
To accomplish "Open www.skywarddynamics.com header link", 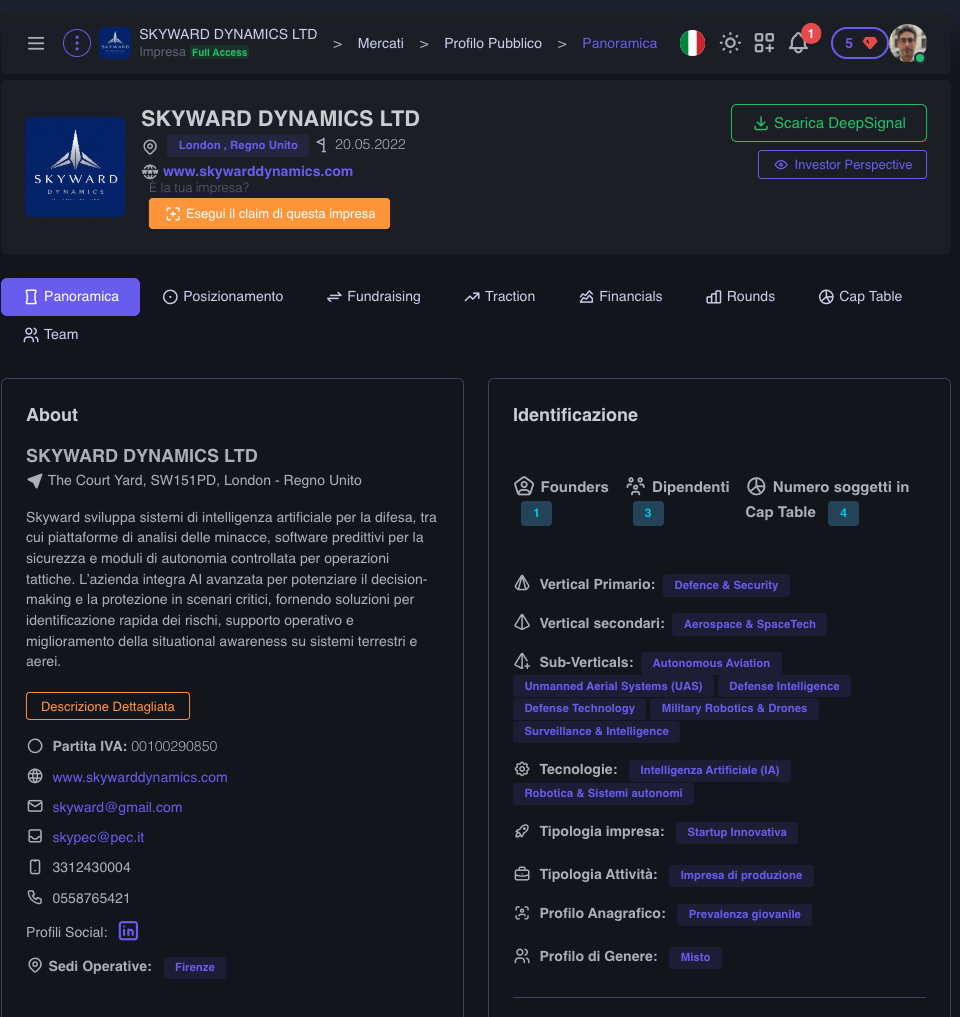I will [x=258, y=171].
